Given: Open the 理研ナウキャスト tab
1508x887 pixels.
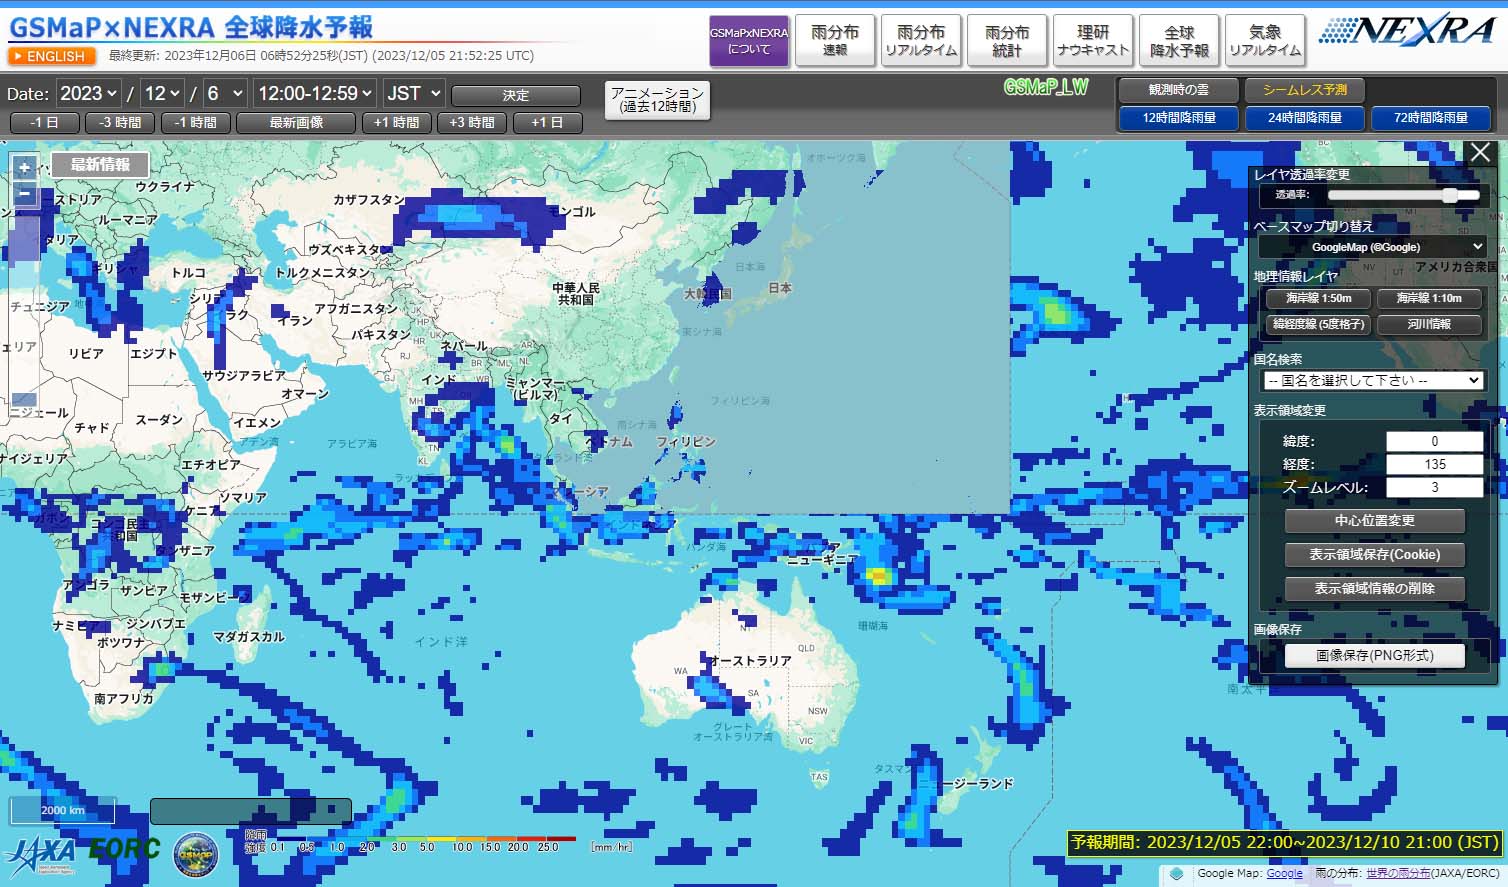Looking at the screenshot, I should pyautogui.click(x=1093, y=41).
